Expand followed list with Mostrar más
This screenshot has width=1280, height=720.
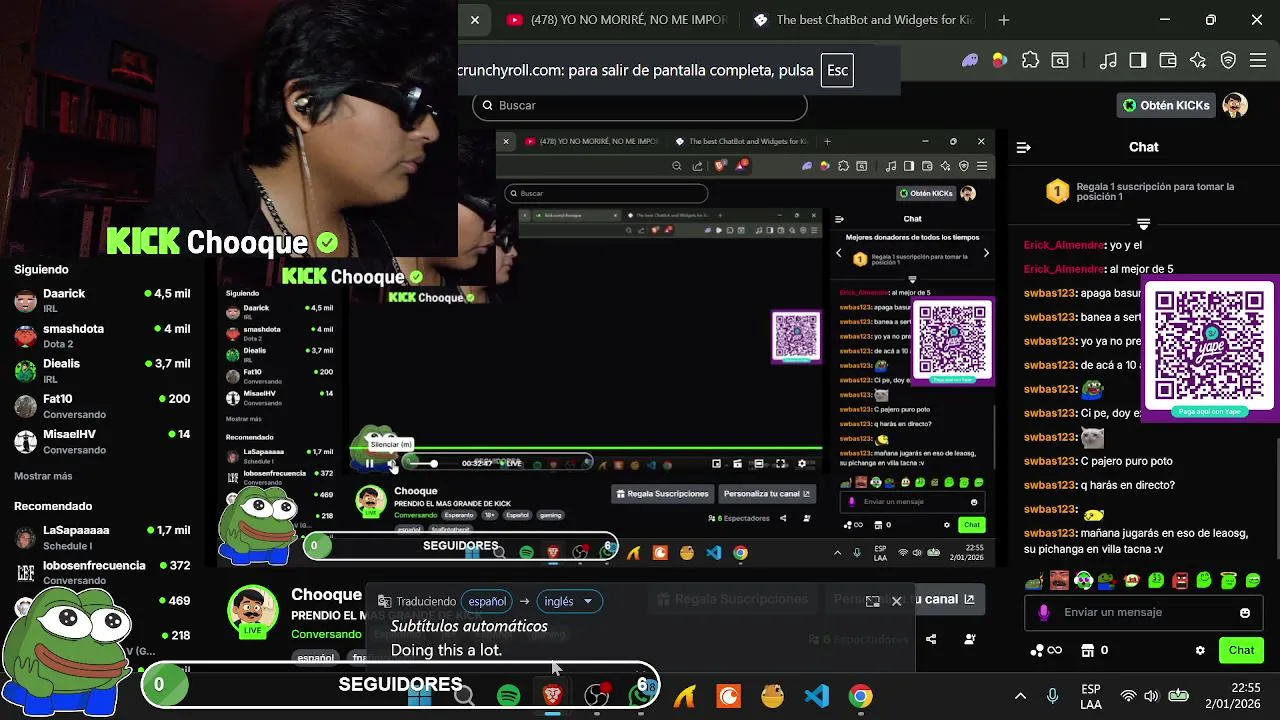click(43, 476)
